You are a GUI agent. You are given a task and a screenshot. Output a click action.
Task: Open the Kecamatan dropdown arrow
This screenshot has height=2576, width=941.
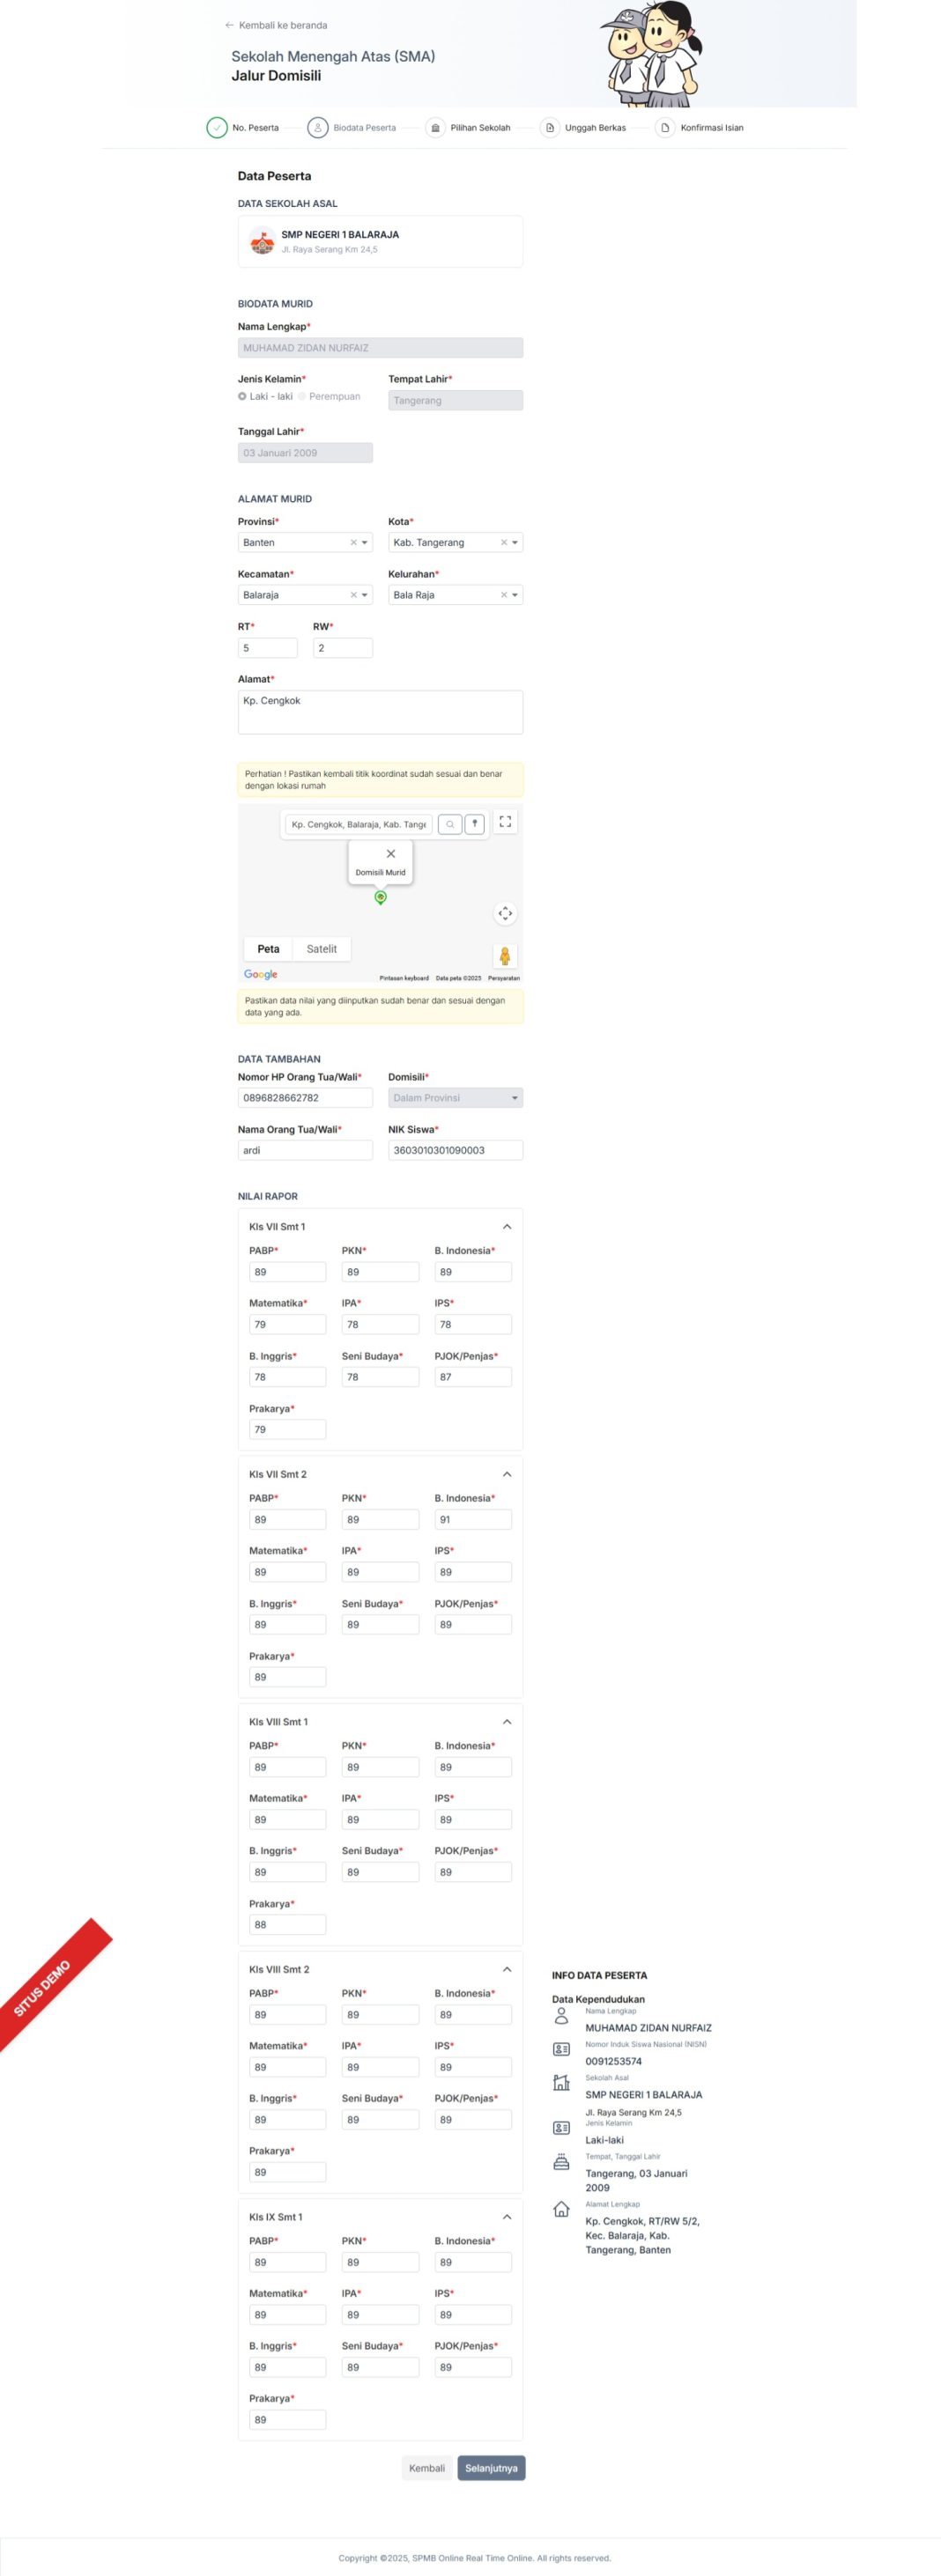pyautogui.click(x=365, y=595)
